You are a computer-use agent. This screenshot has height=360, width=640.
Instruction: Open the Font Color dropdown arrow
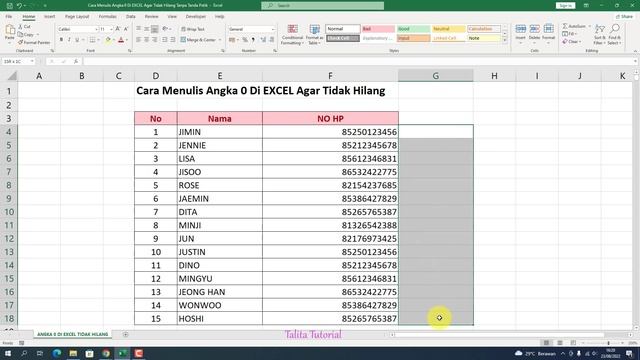pos(127,40)
